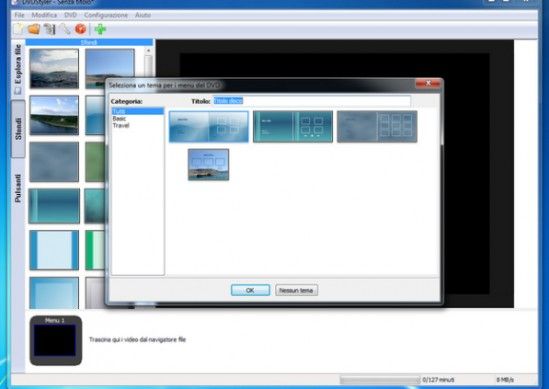This screenshot has height=389, width=549.
Task: Click the Save project toolbar icon
Action: [x=49, y=29]
